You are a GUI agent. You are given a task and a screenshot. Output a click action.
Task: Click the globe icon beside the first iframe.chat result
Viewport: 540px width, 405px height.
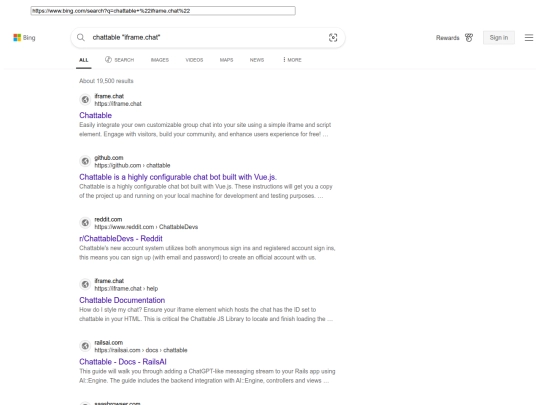85,100
